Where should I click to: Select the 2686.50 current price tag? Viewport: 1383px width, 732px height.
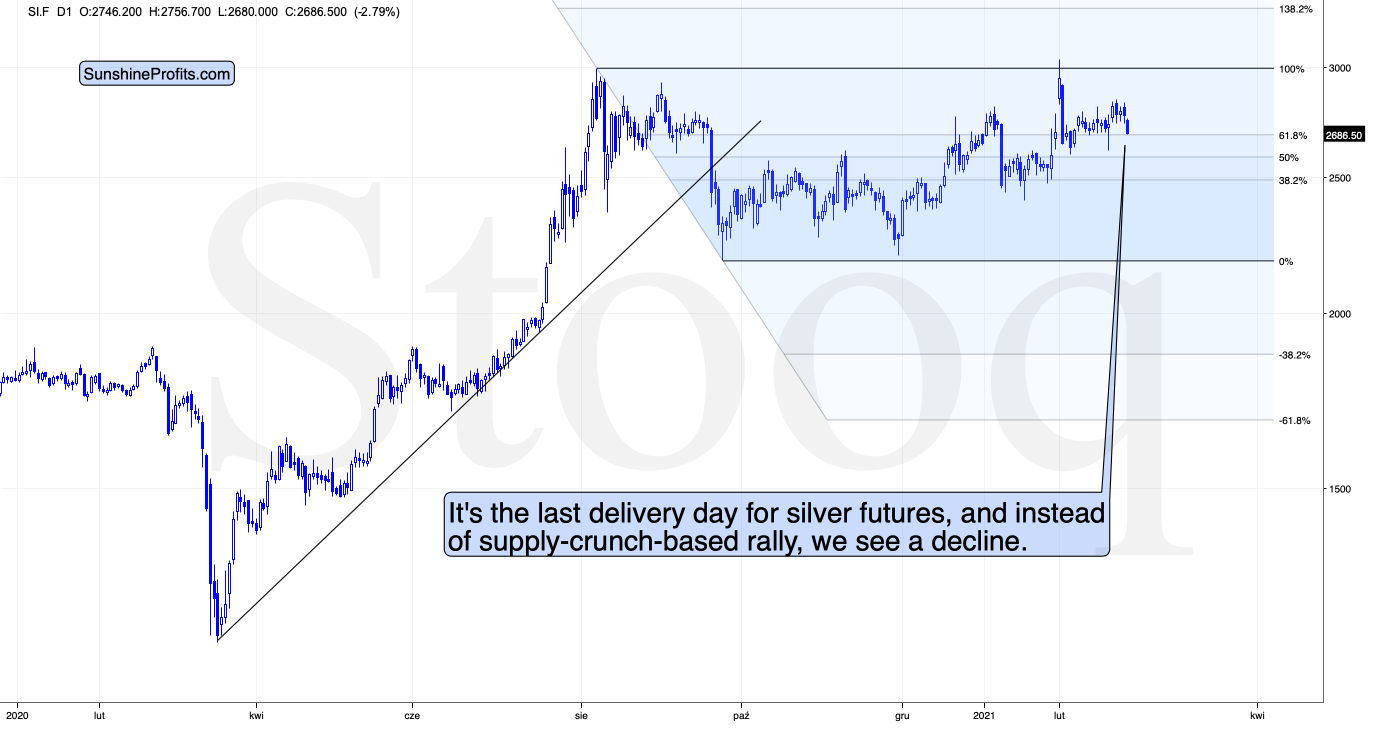click(1344, 135)
